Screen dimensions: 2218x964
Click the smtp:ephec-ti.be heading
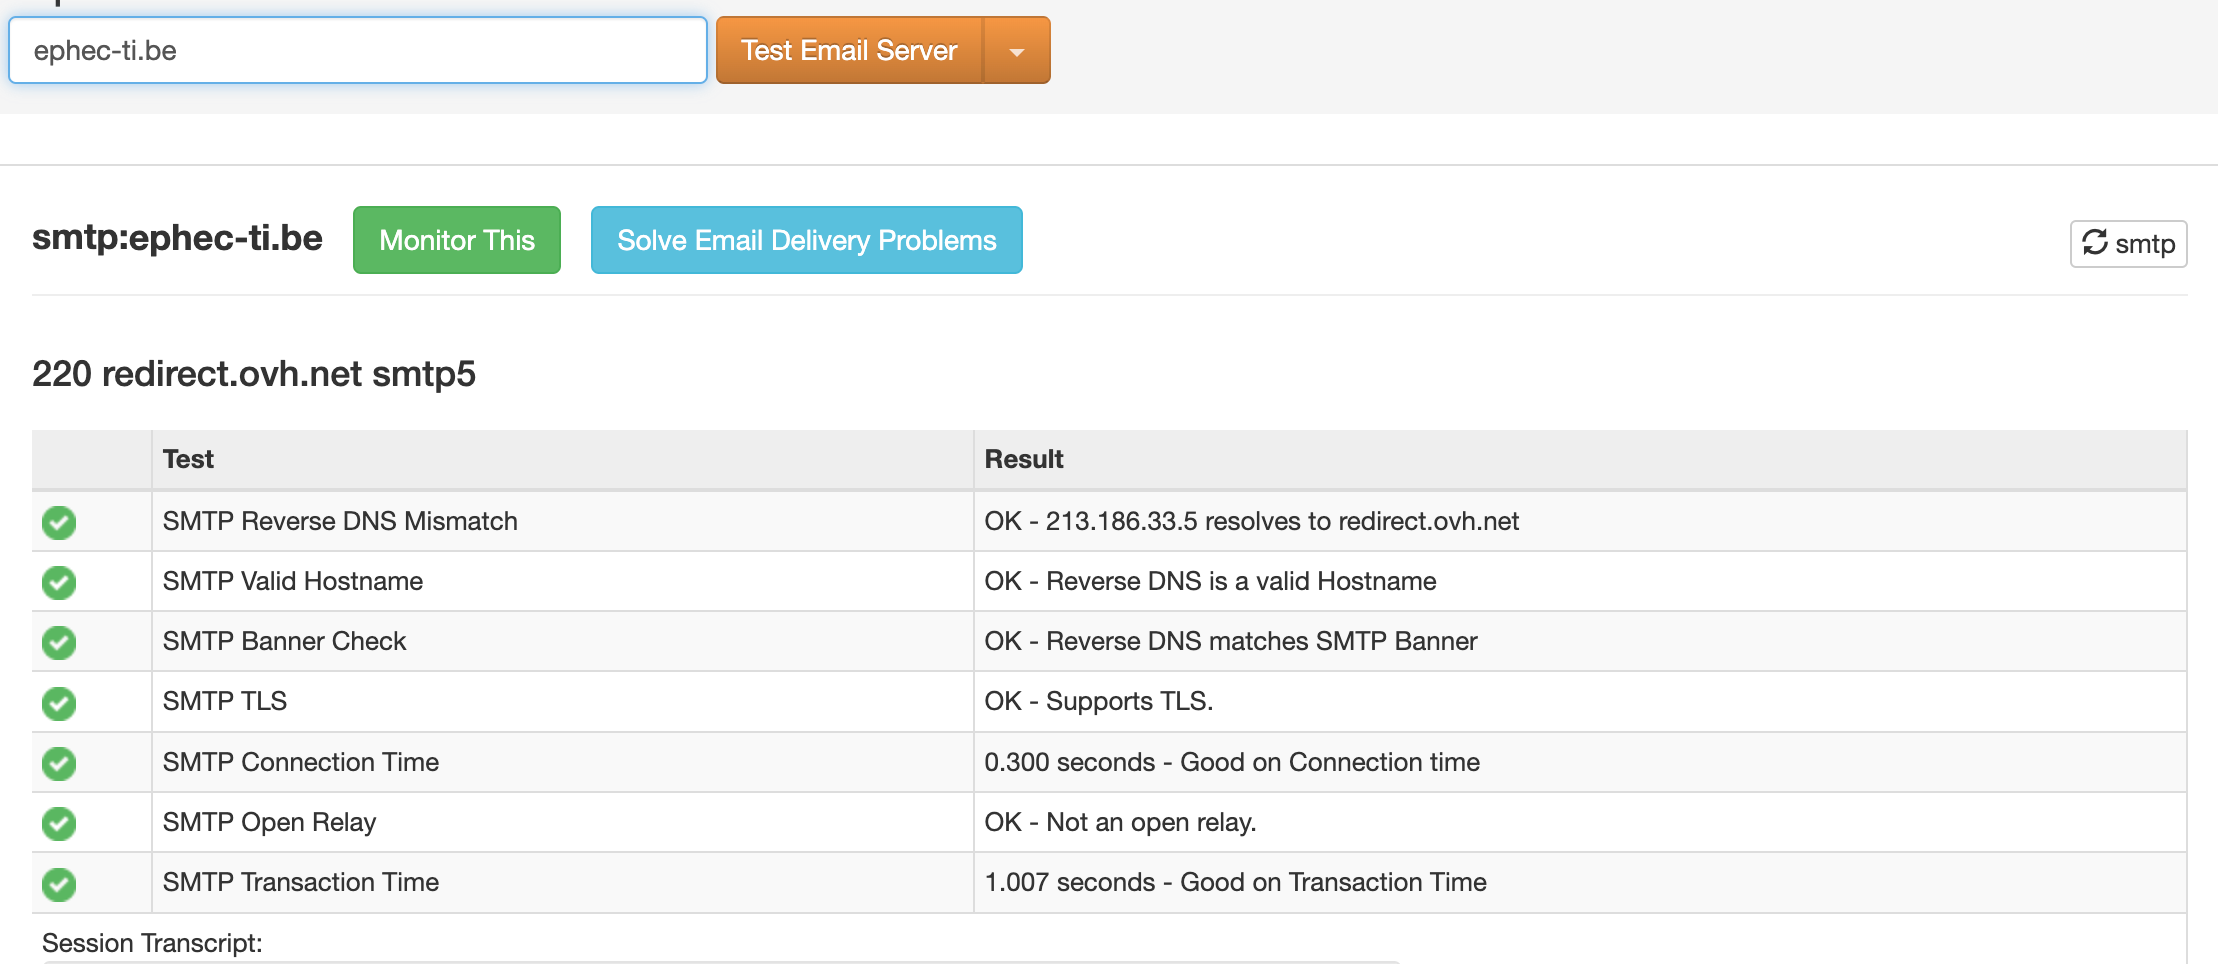[177, 238]
